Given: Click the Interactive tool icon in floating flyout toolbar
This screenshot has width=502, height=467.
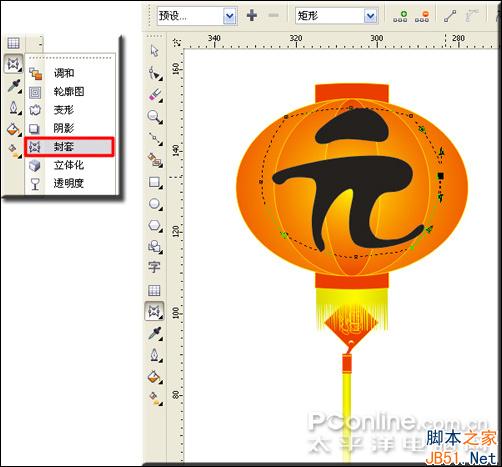Looking at the screenshot, I should click(14, 64).
